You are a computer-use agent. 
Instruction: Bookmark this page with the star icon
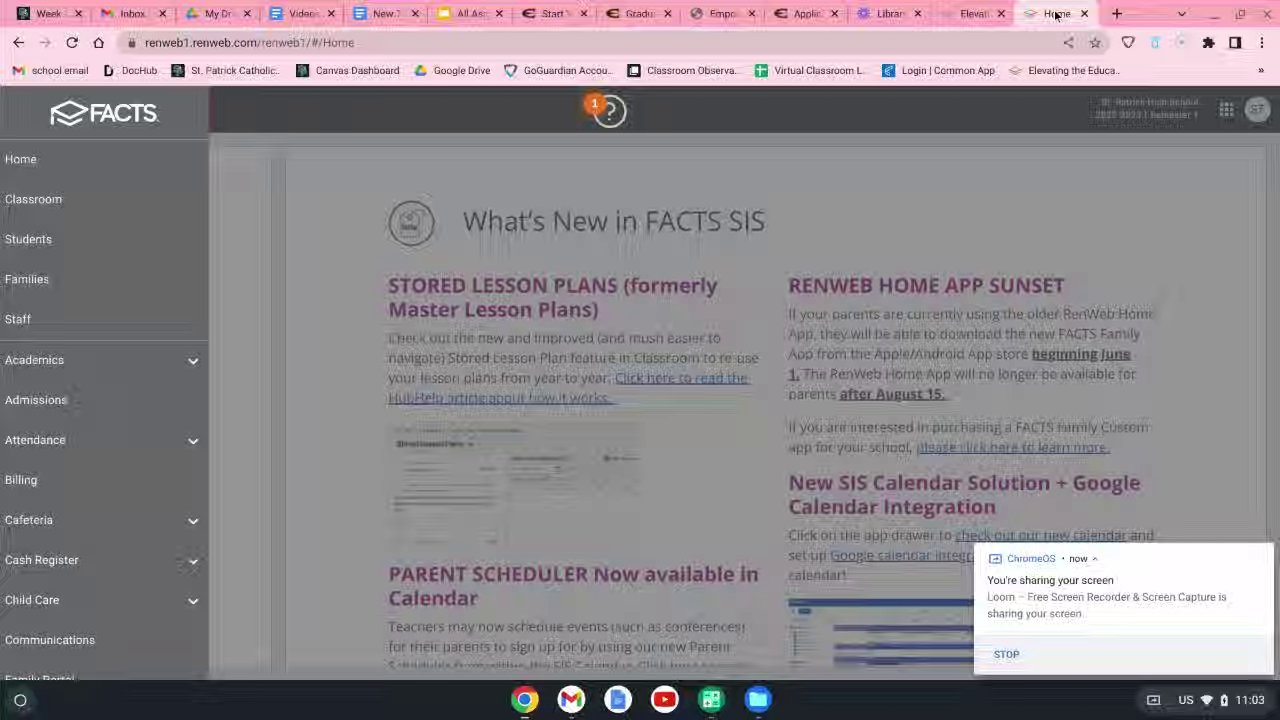tap(1095, 43)
